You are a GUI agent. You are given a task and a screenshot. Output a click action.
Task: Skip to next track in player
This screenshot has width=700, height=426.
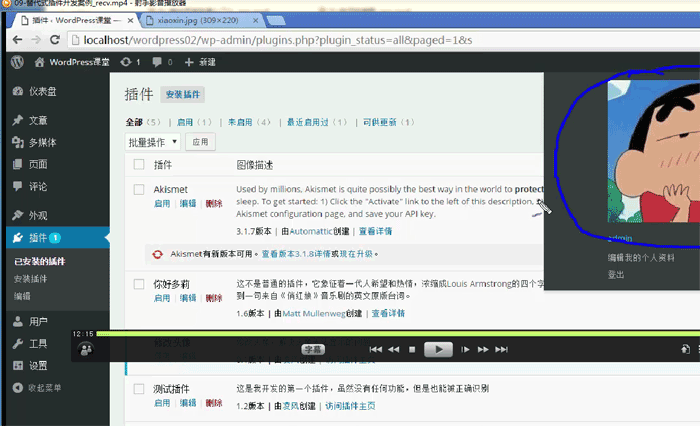[501, 350]
